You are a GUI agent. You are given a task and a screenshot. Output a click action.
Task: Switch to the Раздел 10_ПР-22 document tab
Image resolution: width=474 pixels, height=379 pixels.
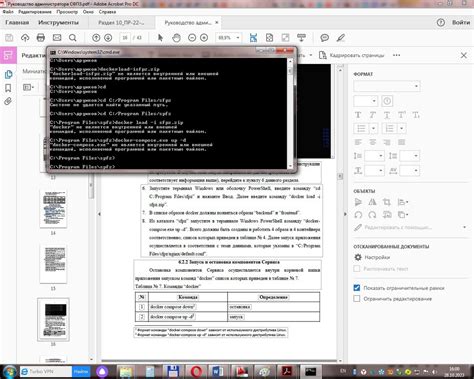[x=121, y=22]
